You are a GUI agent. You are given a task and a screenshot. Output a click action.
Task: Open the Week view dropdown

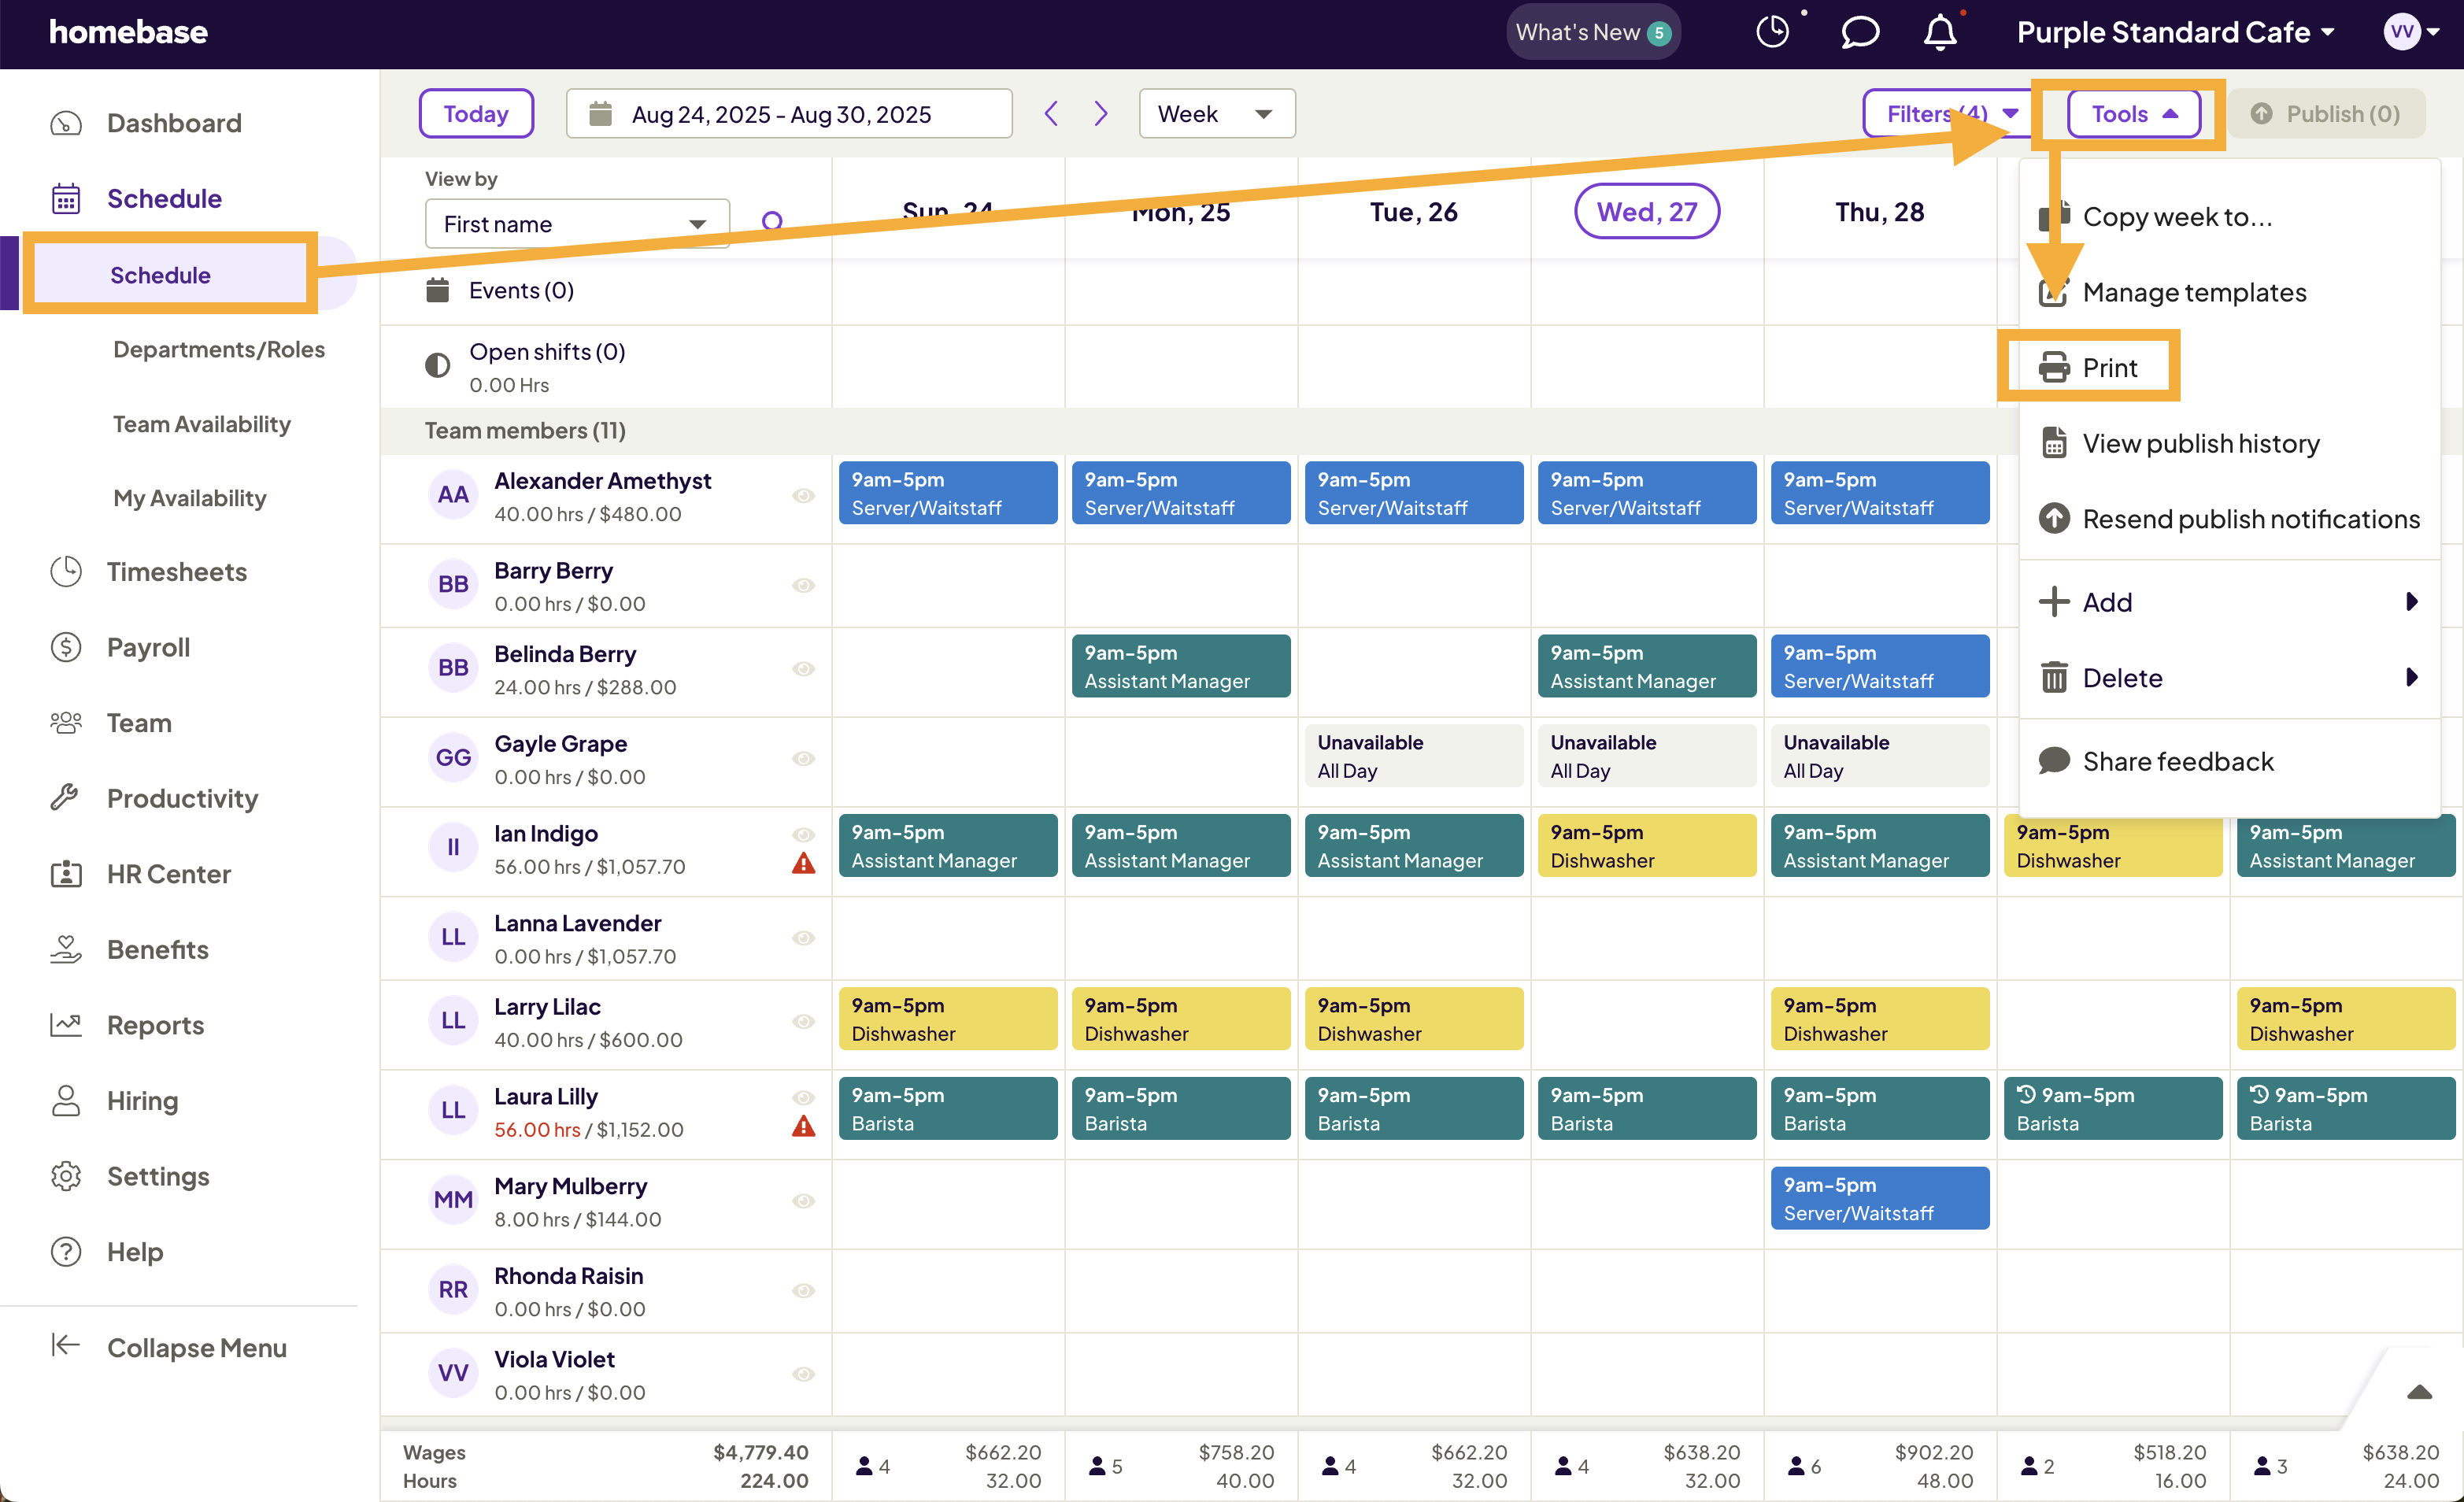click(x=1216, y=113)
